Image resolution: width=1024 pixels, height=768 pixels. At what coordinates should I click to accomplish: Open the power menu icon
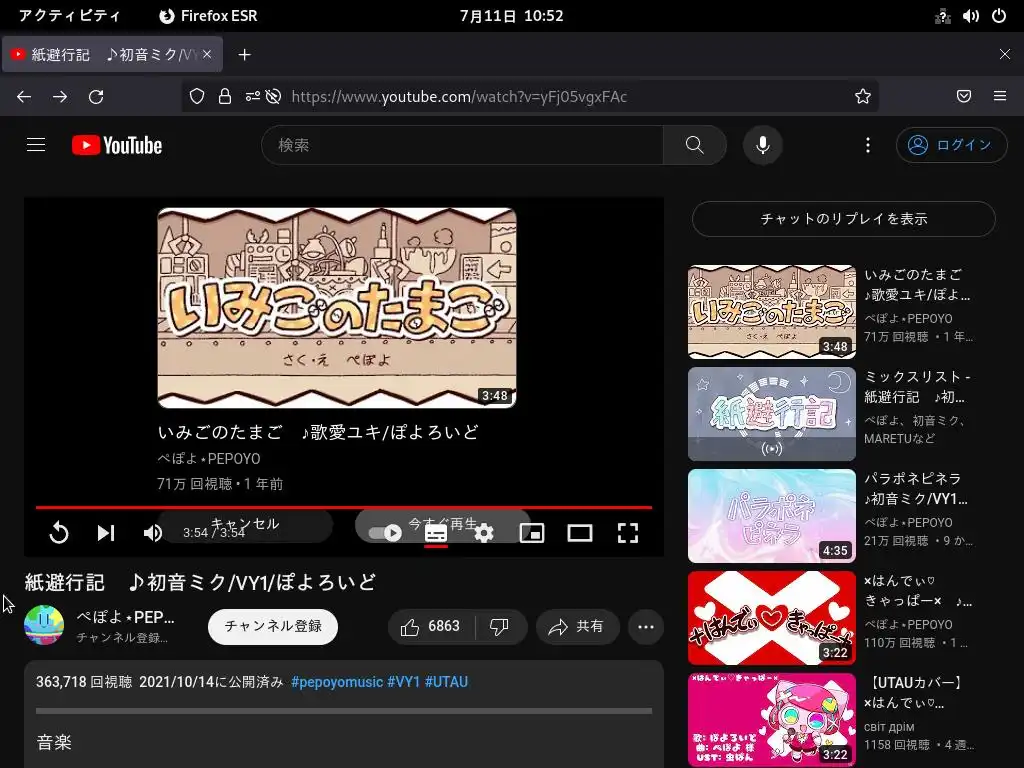coord(999,16)
